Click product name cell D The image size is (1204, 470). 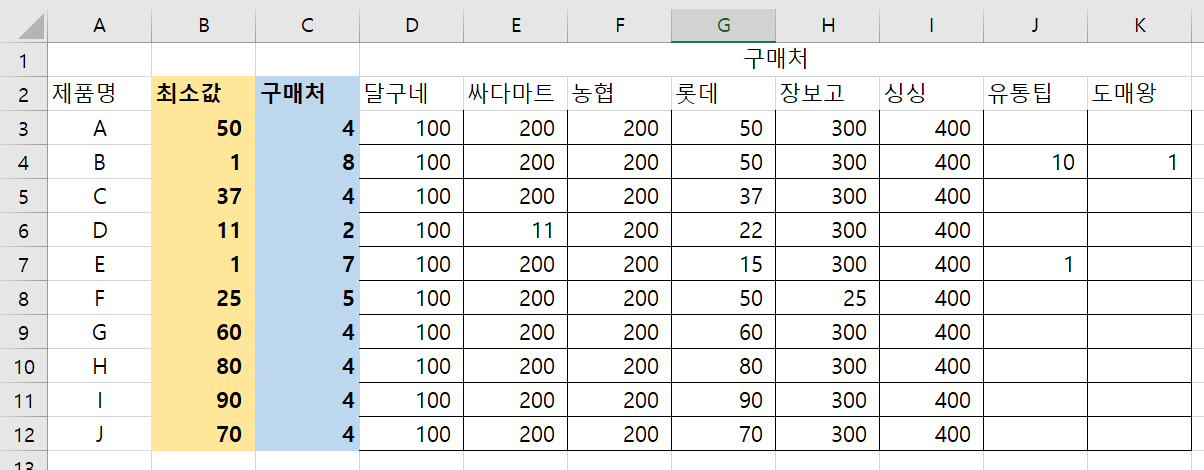[x=99, y=230]
